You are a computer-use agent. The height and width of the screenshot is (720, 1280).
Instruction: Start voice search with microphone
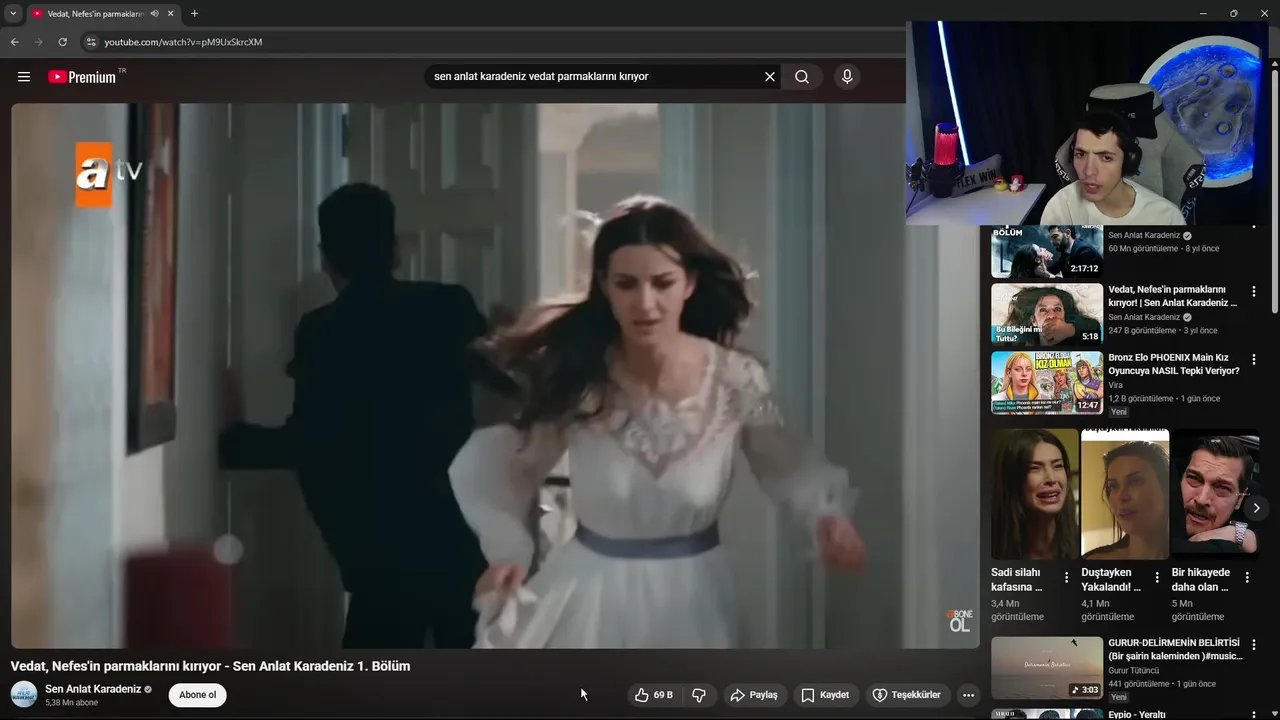coord(847,77)
